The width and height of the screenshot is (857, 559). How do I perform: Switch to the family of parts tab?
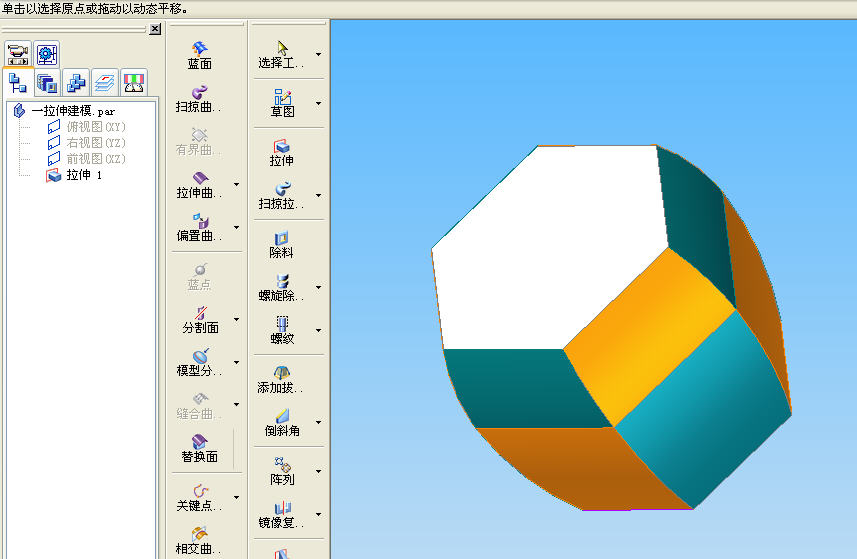click(76, 83)
